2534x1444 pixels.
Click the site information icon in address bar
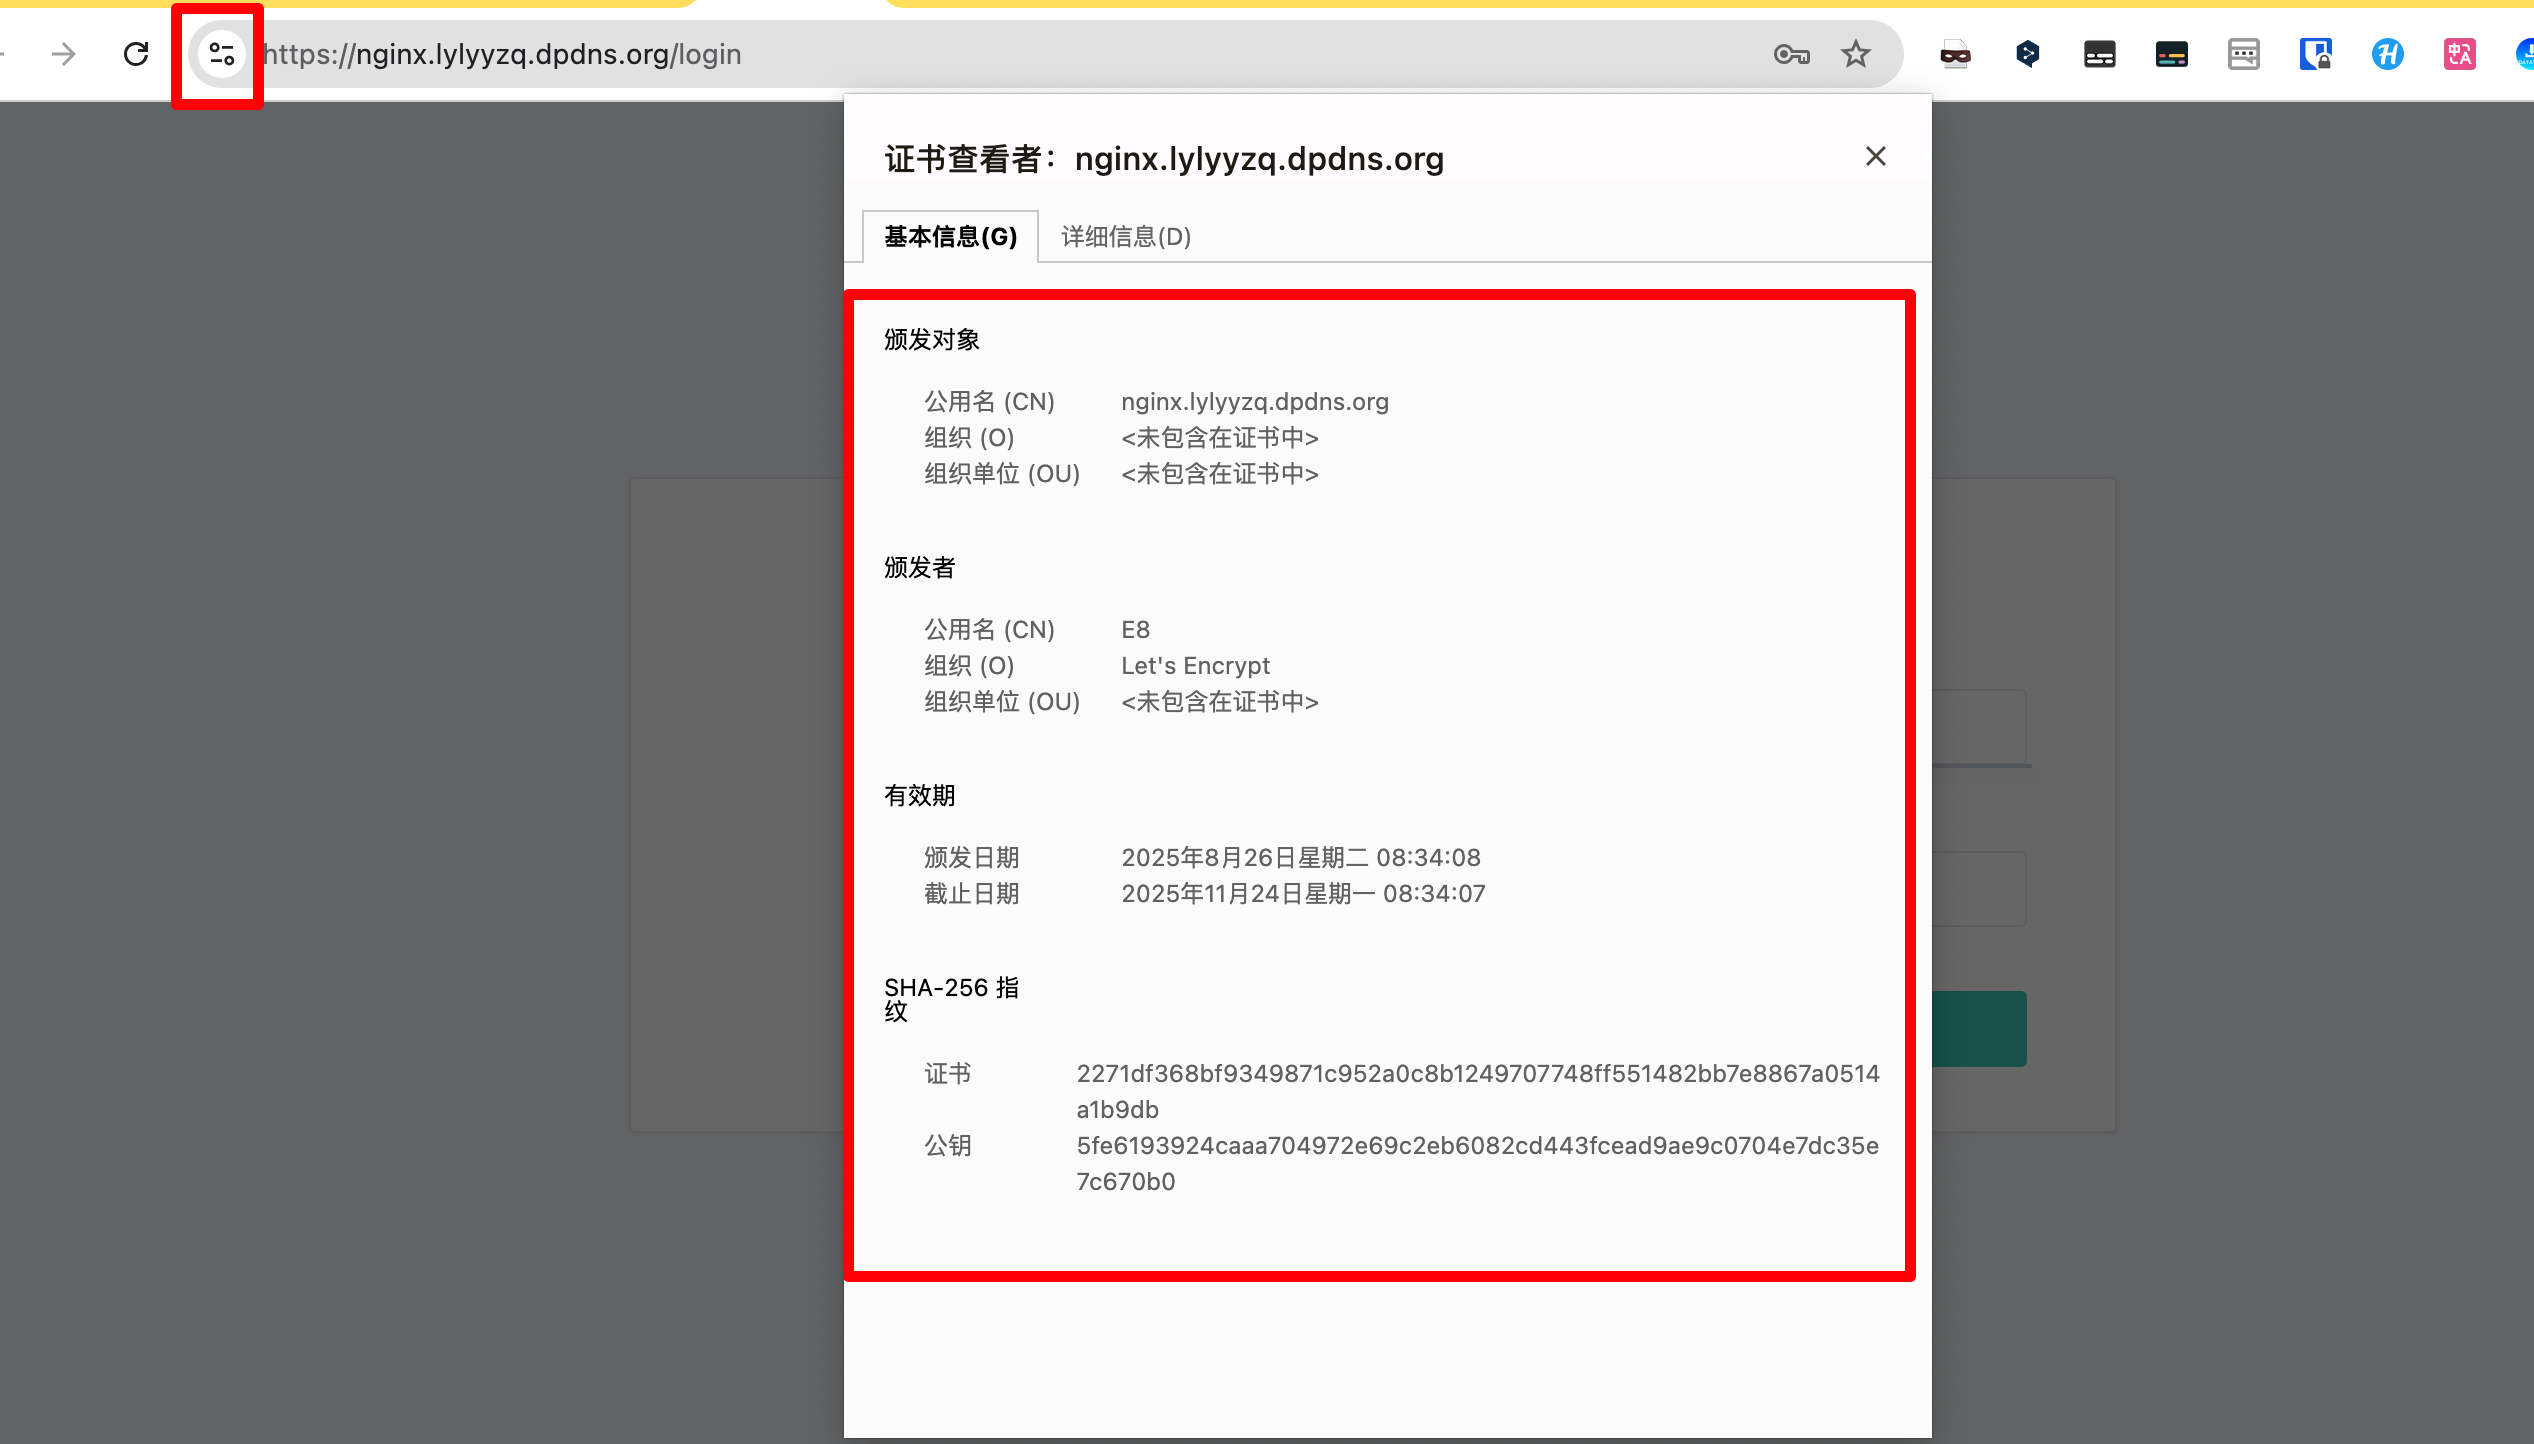click(221, 54)
